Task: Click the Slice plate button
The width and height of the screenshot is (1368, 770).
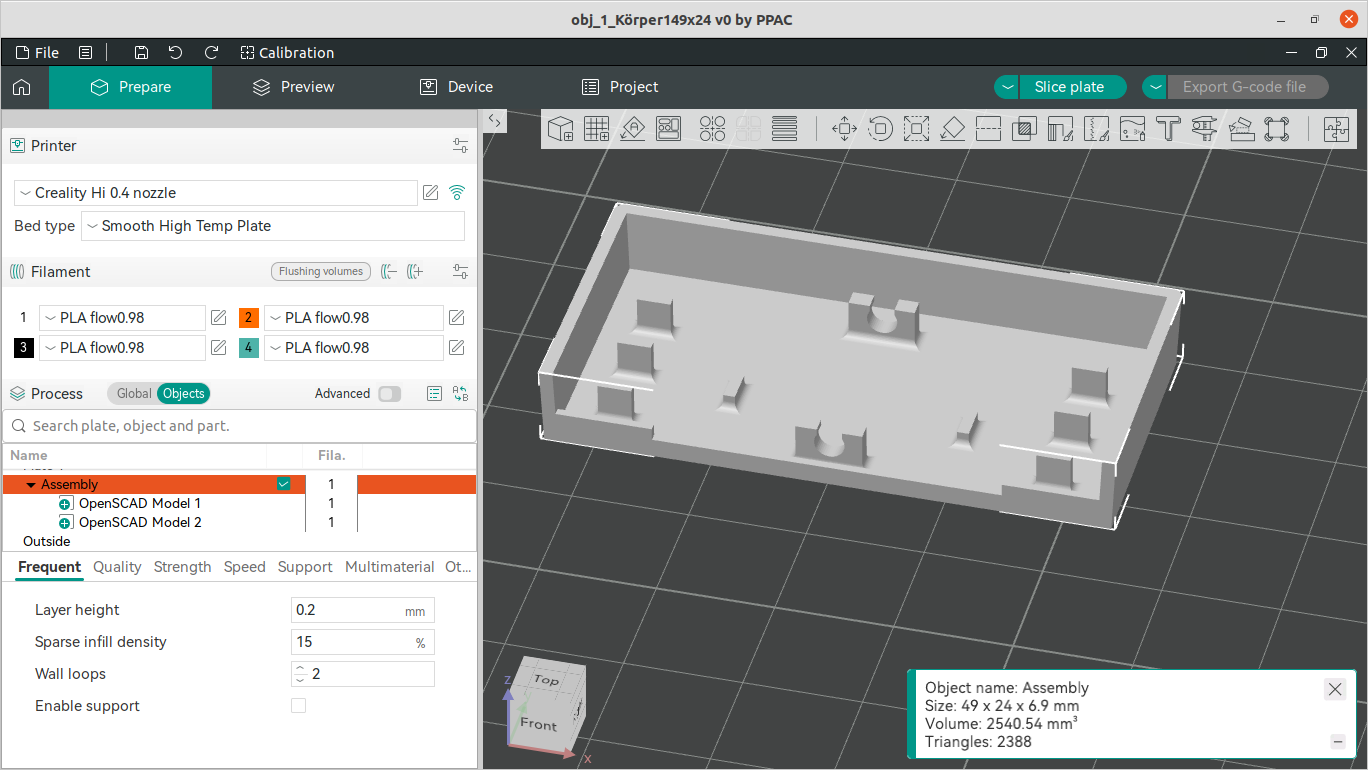Action: tap(1069, 87)
